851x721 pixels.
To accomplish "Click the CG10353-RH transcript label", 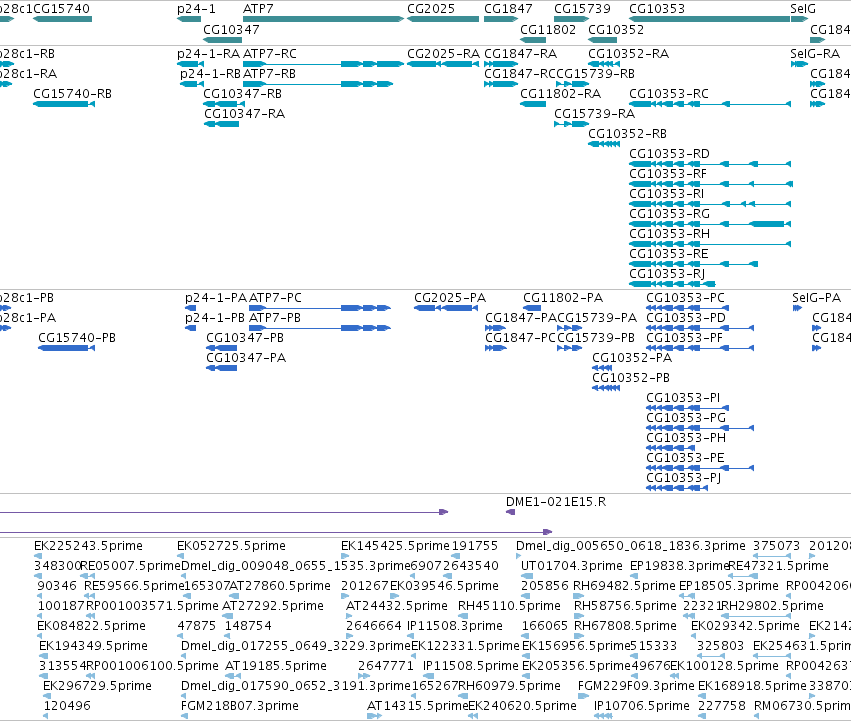I will 669,234.
